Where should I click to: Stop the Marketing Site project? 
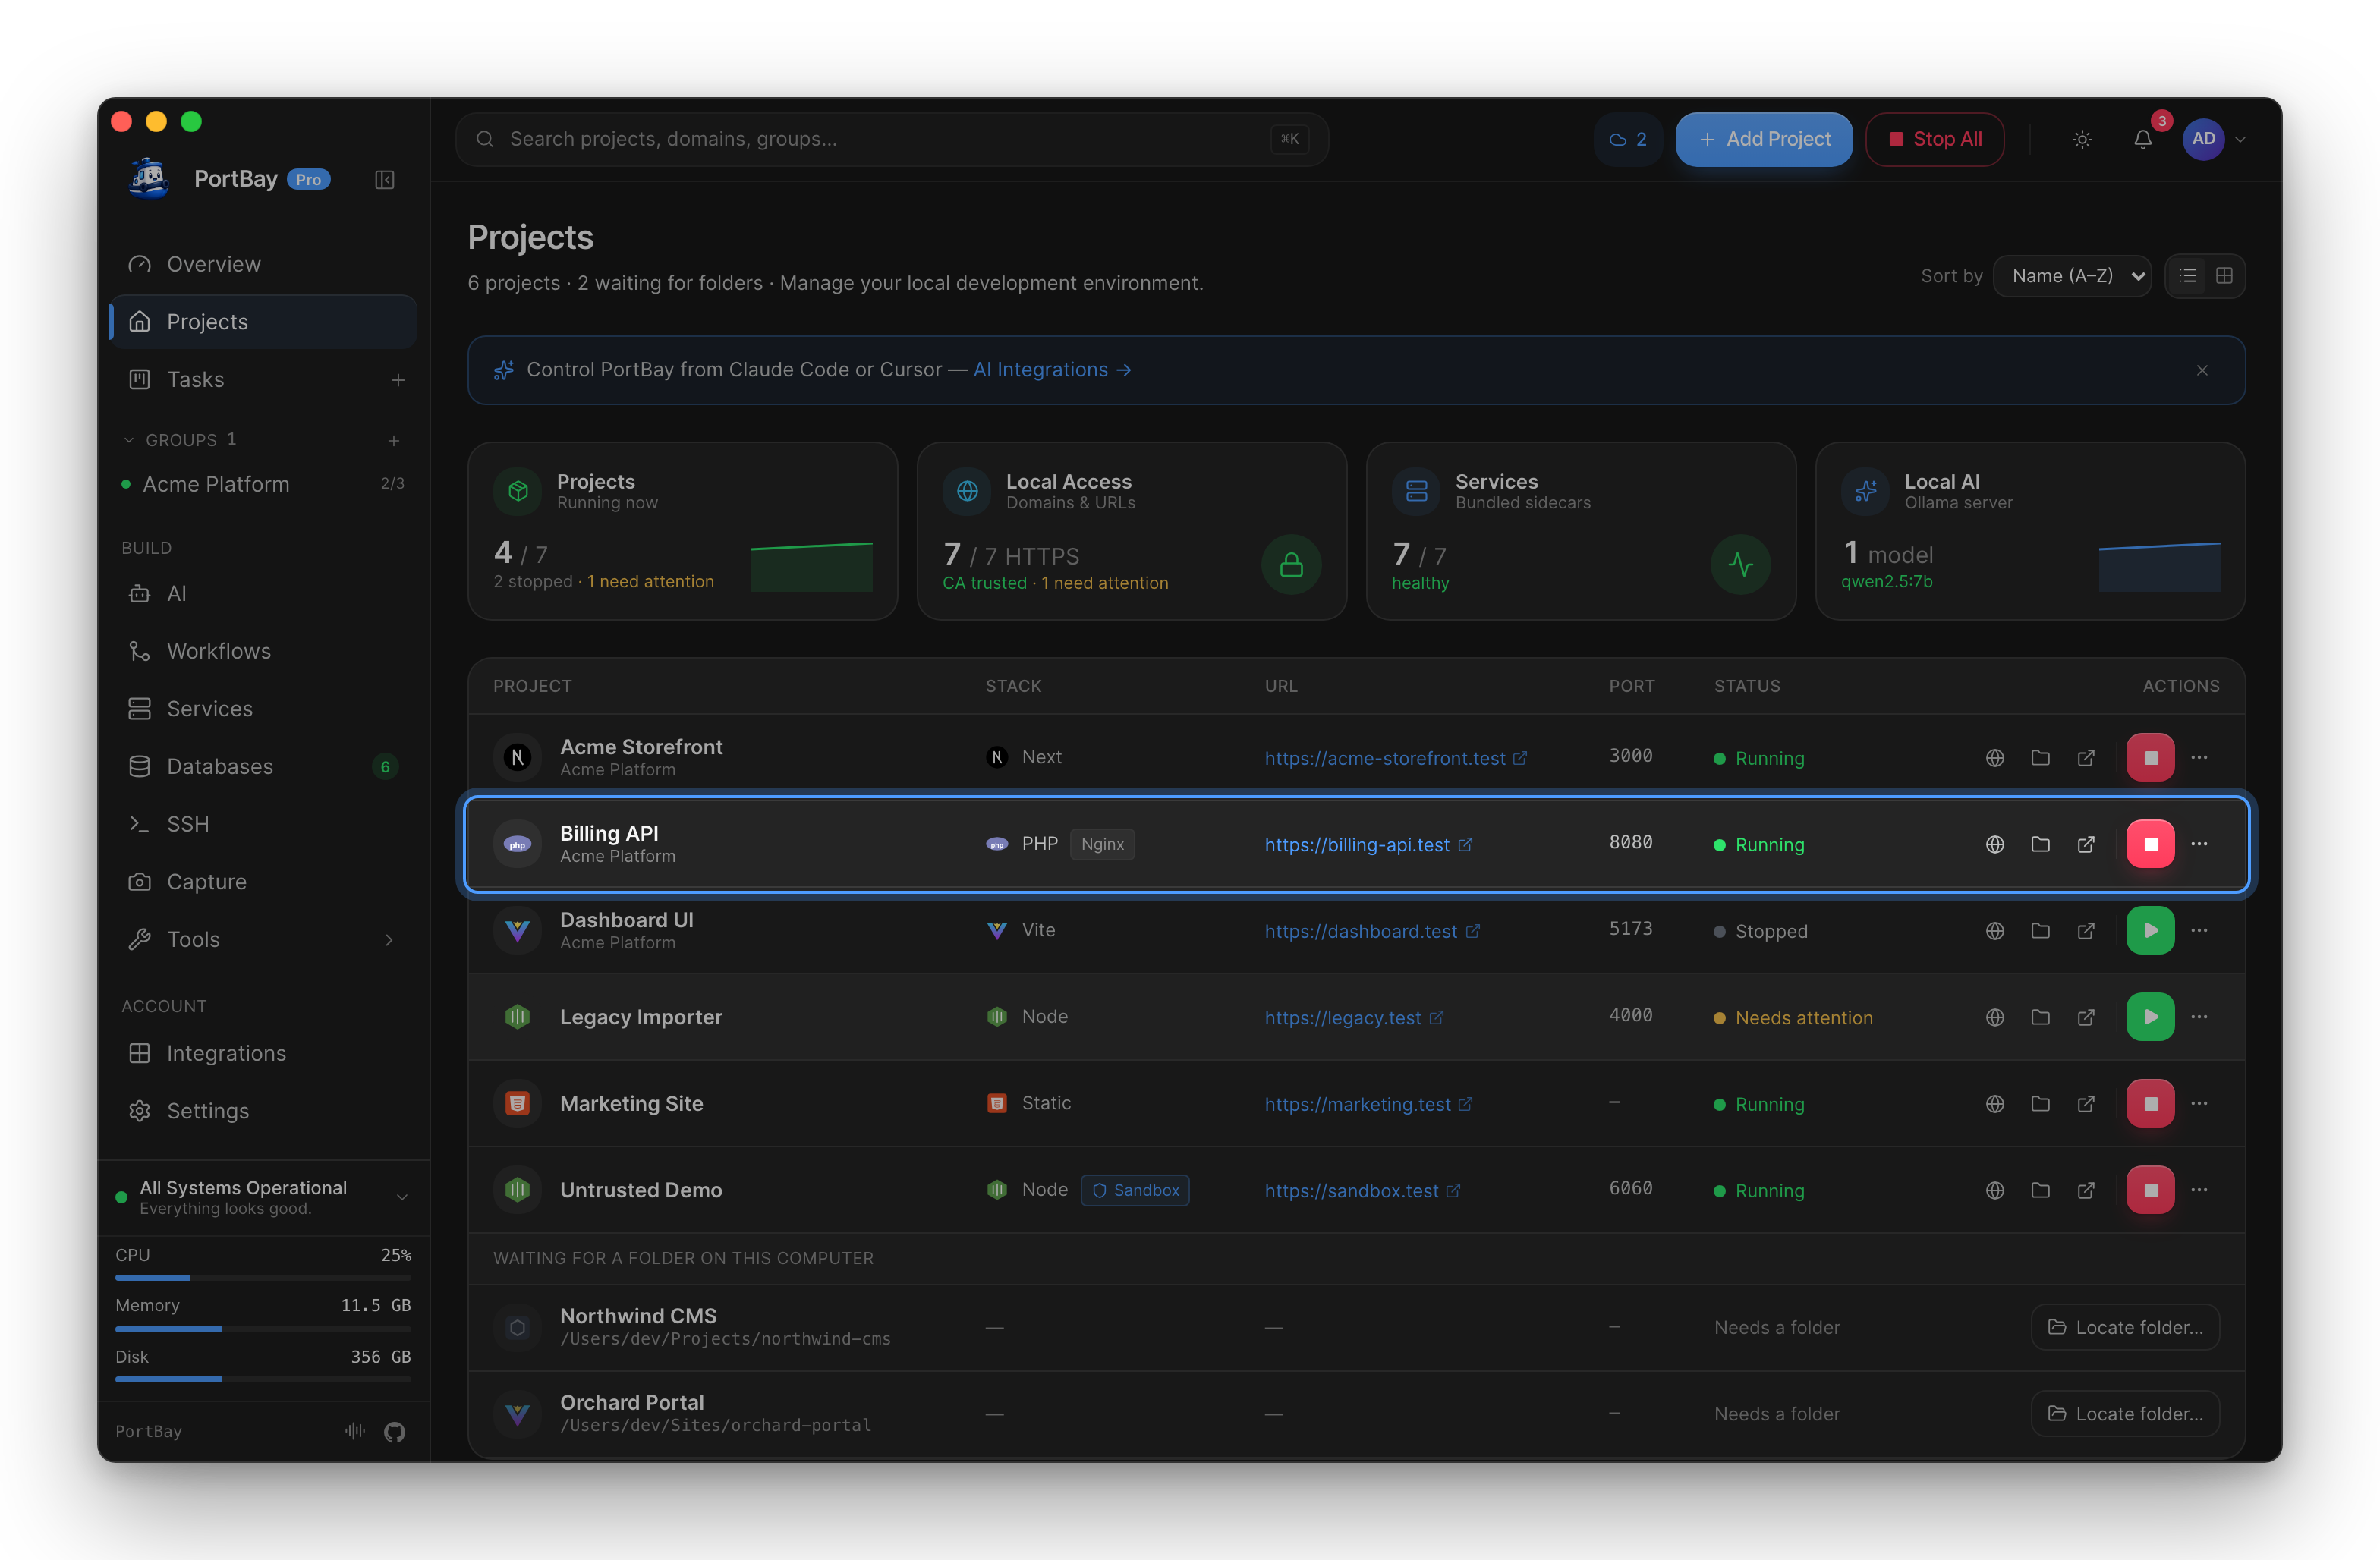[2151, 1104]
